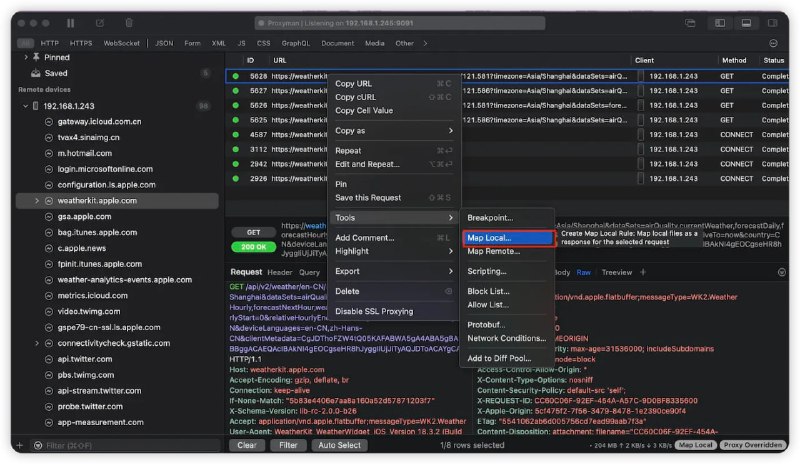Image resolution: width=800 pixels, height=464 pixels.
Task: Sort by the Client column header
Action: (x=644, y=60)
